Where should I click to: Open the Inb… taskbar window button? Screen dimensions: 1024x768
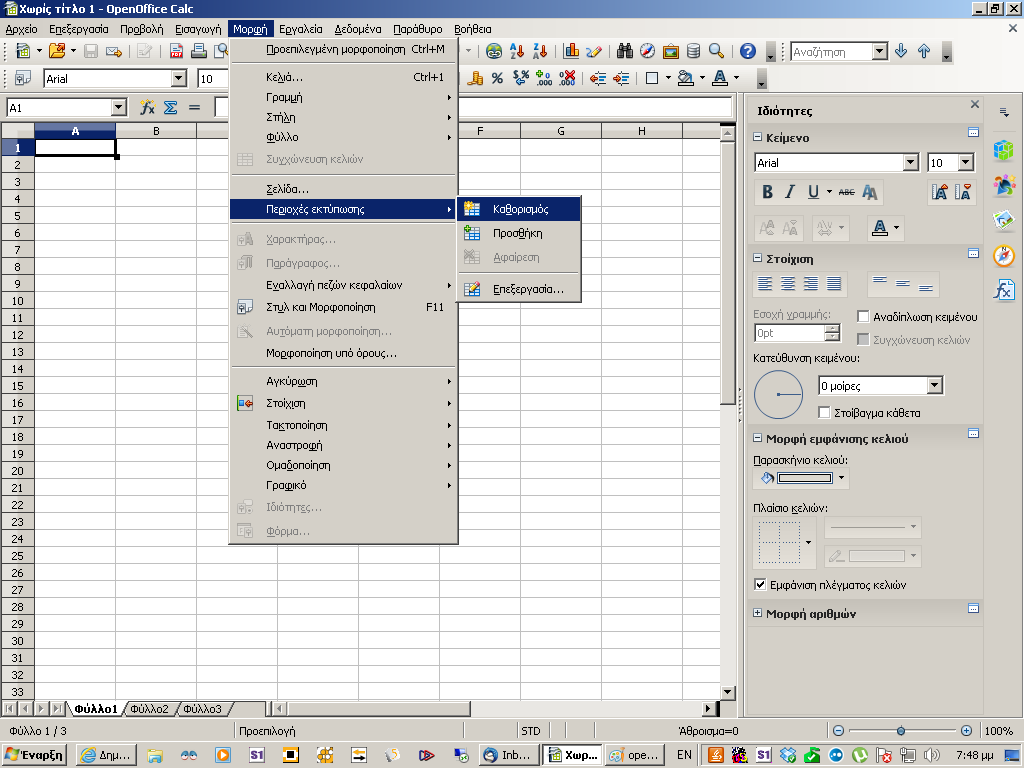509,755
